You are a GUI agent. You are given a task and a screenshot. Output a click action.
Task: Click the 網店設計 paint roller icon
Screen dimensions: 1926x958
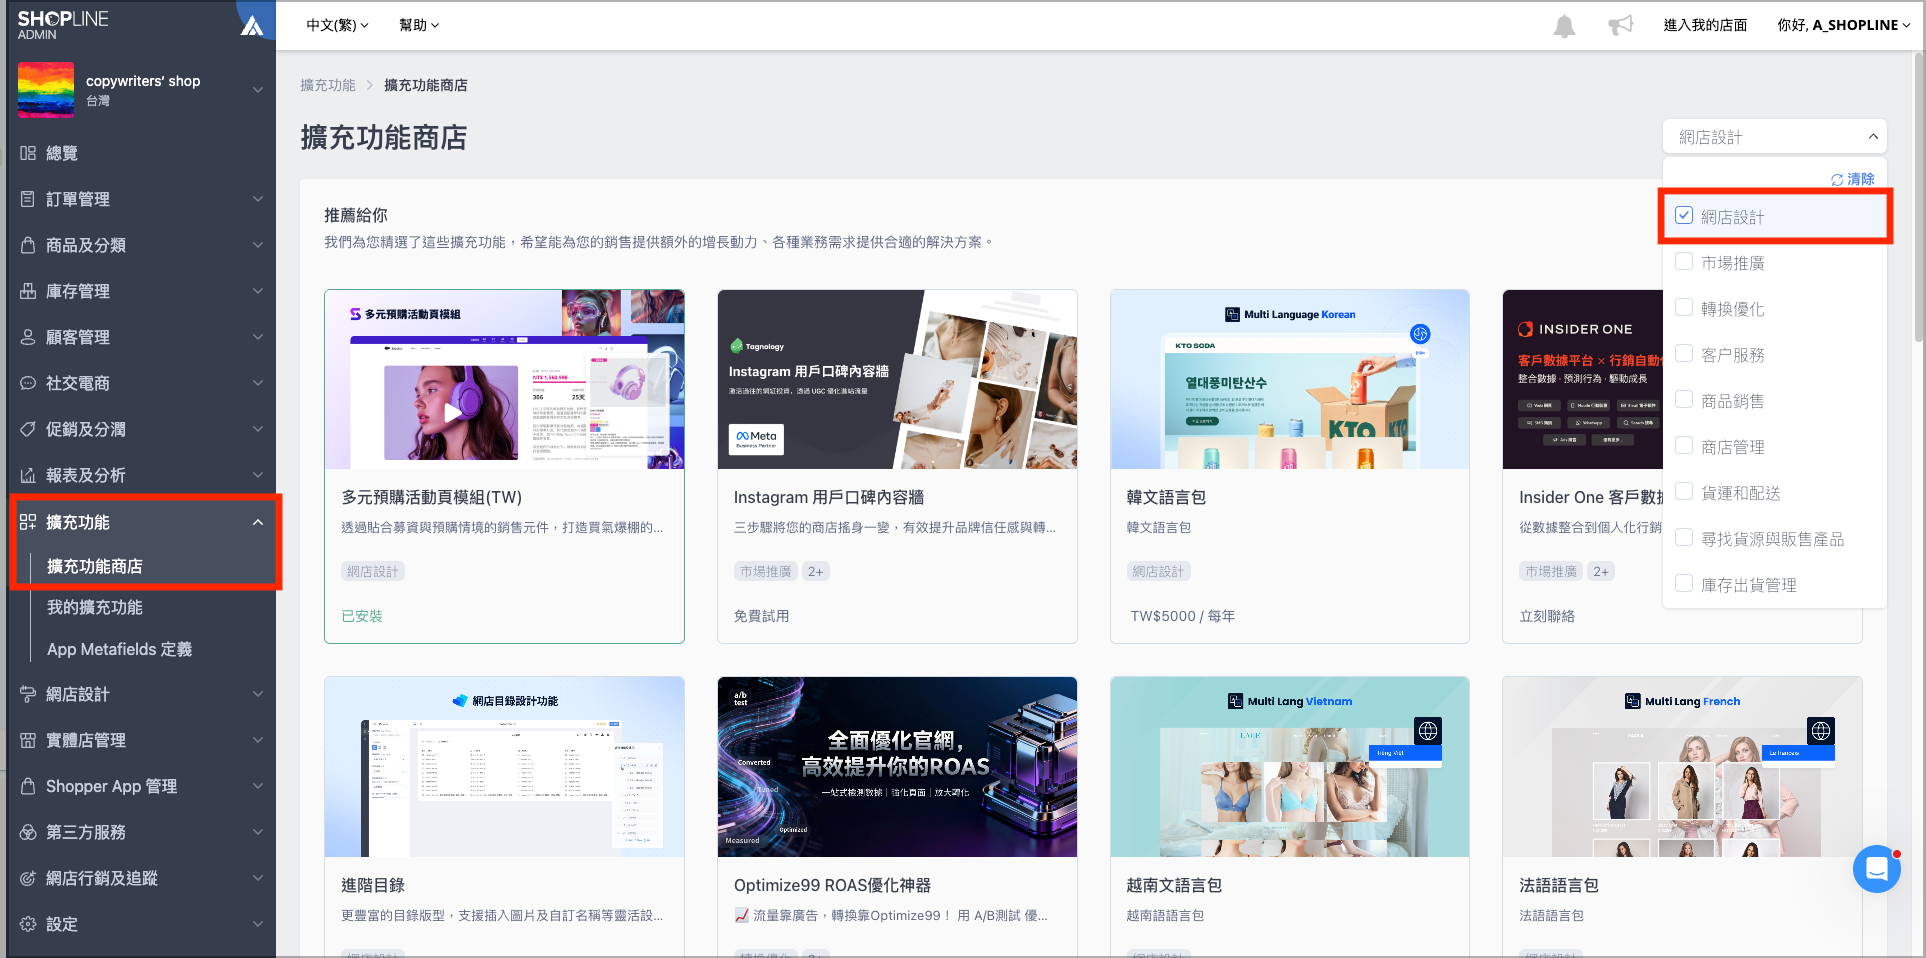(x=28, y=694)
